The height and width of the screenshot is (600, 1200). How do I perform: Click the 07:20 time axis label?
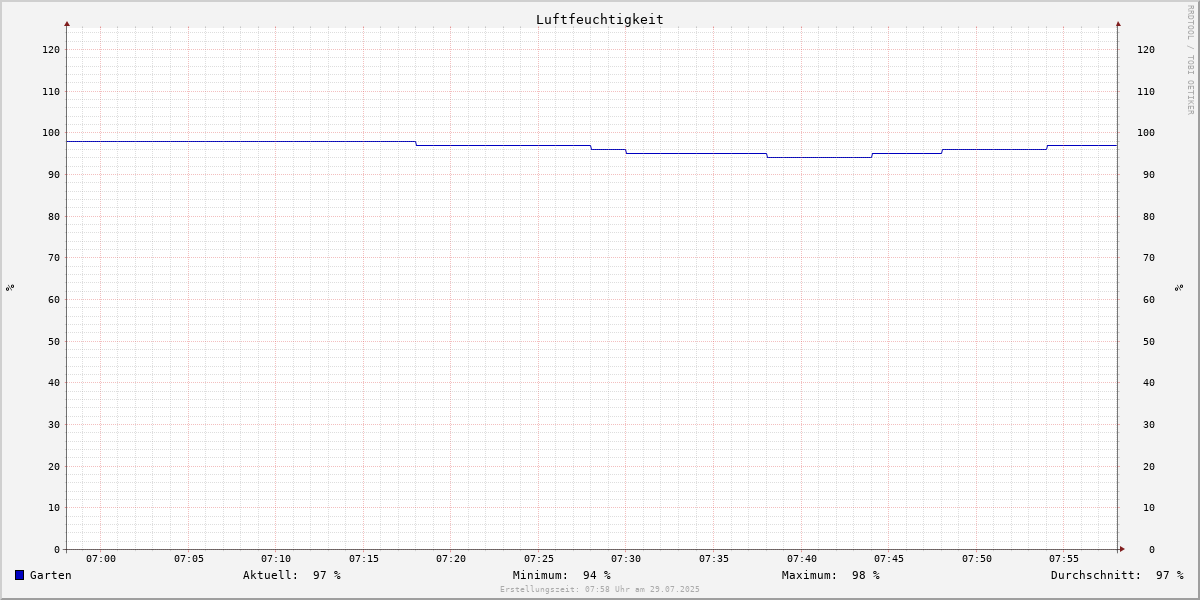tap(451, 559)
